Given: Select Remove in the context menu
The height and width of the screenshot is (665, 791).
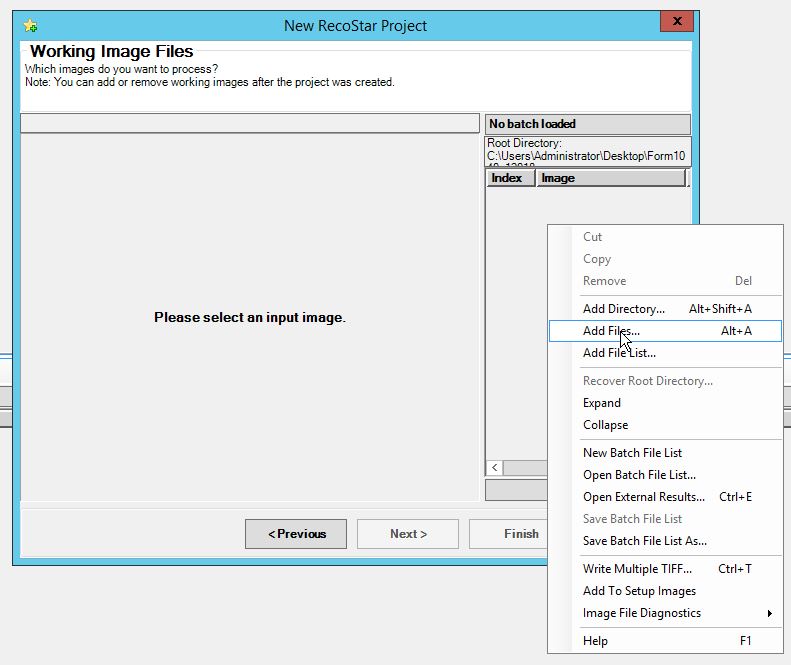Looking at the screenshot, I should tap(665, 281).
